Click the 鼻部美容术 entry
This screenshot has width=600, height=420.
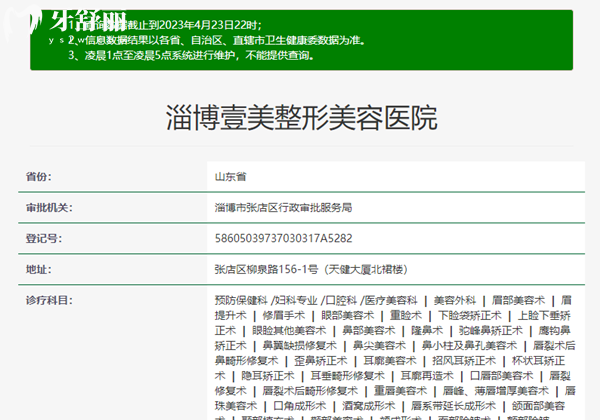pyautogui.click(x=368, y=330)
